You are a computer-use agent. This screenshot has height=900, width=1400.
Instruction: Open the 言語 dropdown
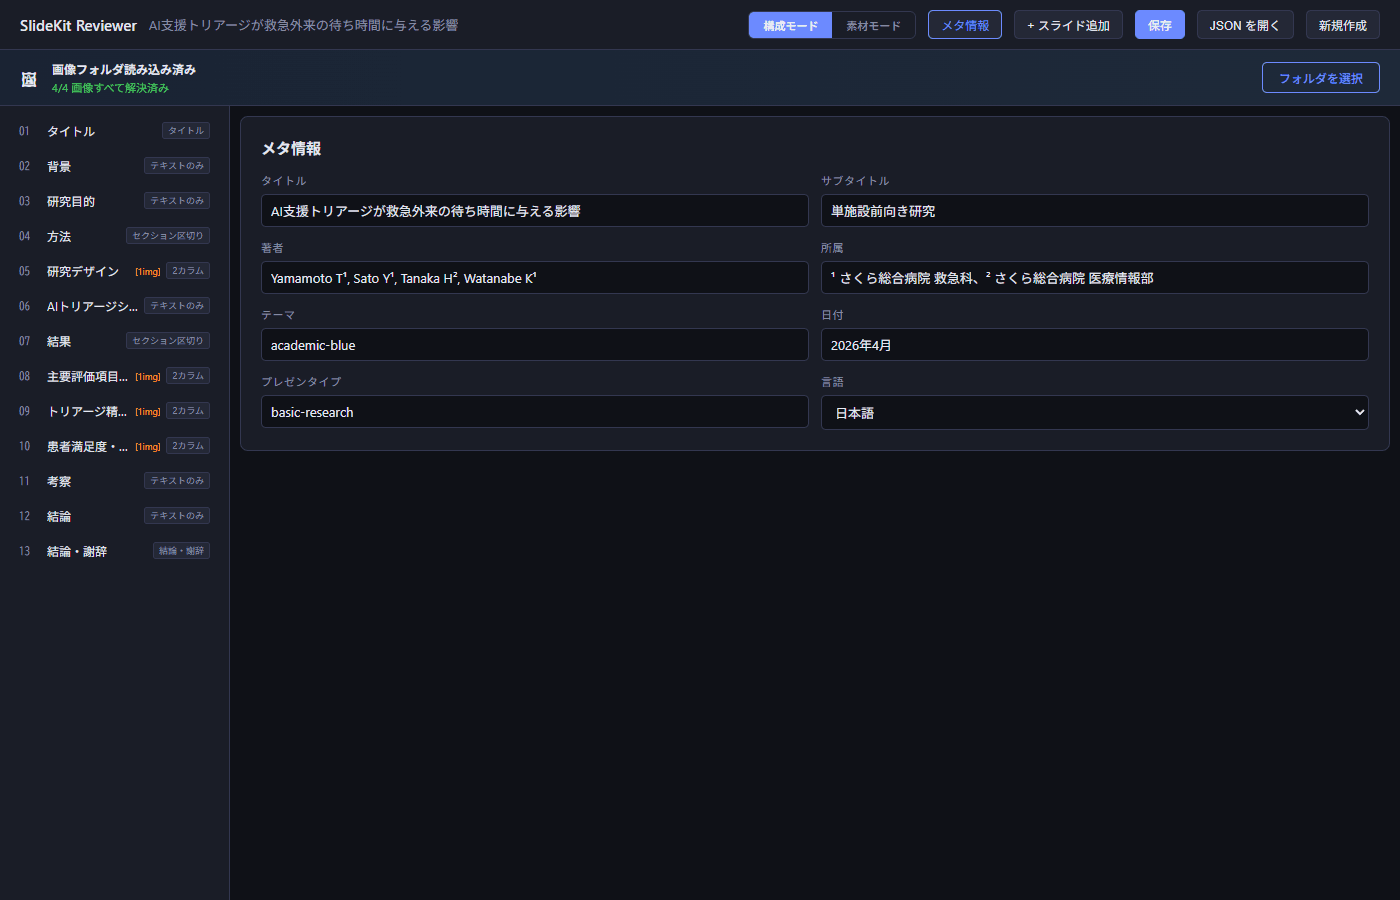point(1094,411)
